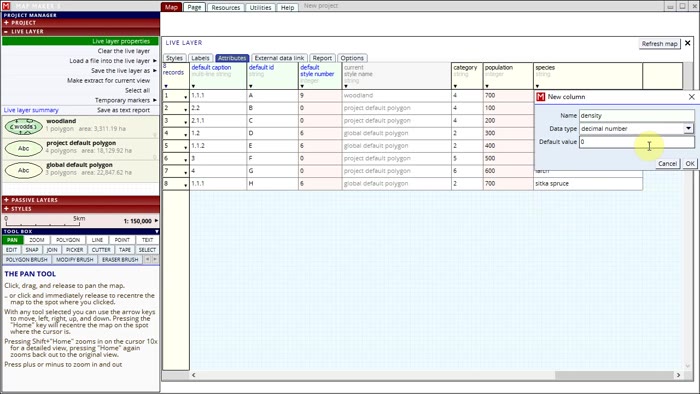Screen dimensions: 700x394
Task: Switch to the Labels tab
Action: tap(200, 58)
